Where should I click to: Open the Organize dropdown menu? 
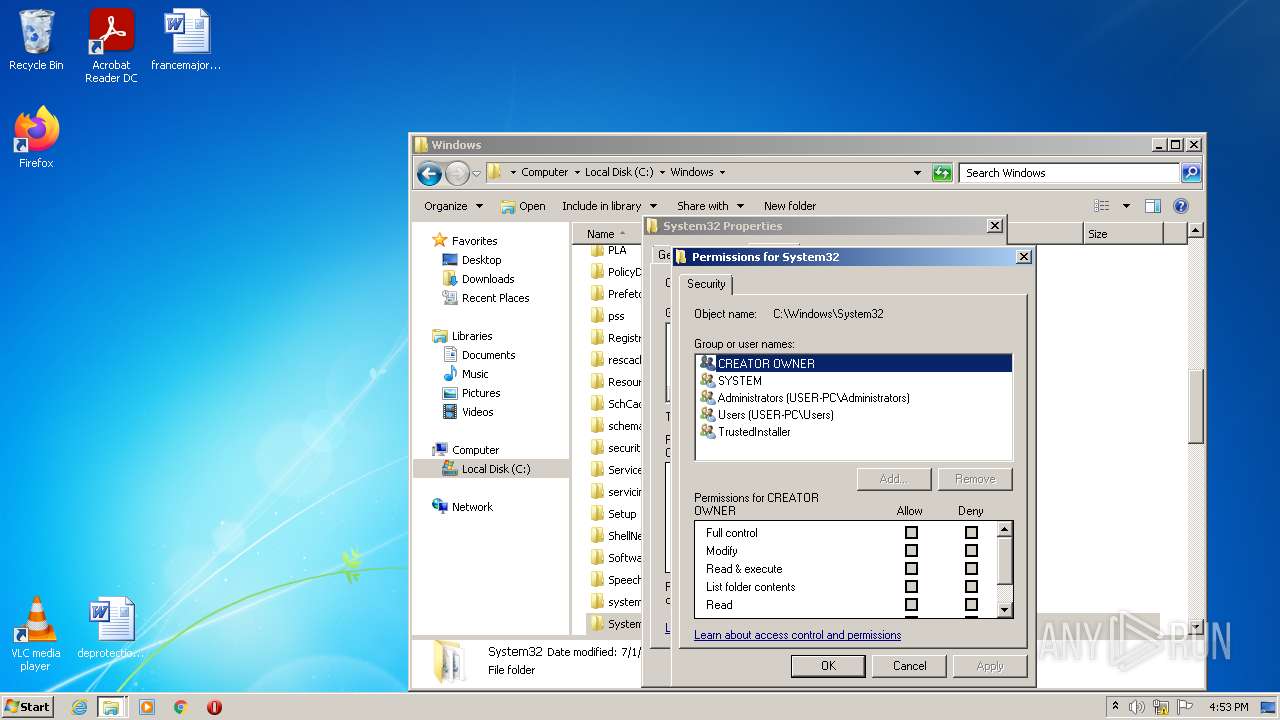click(x=453, y=206)
